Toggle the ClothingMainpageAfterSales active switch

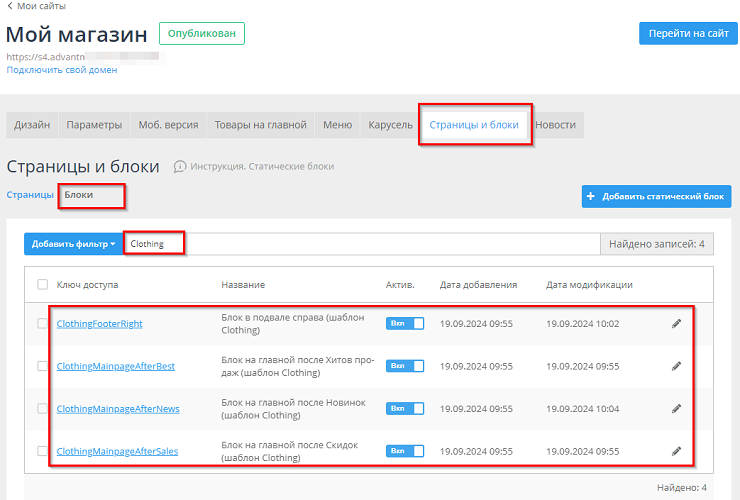pos(405,451)
